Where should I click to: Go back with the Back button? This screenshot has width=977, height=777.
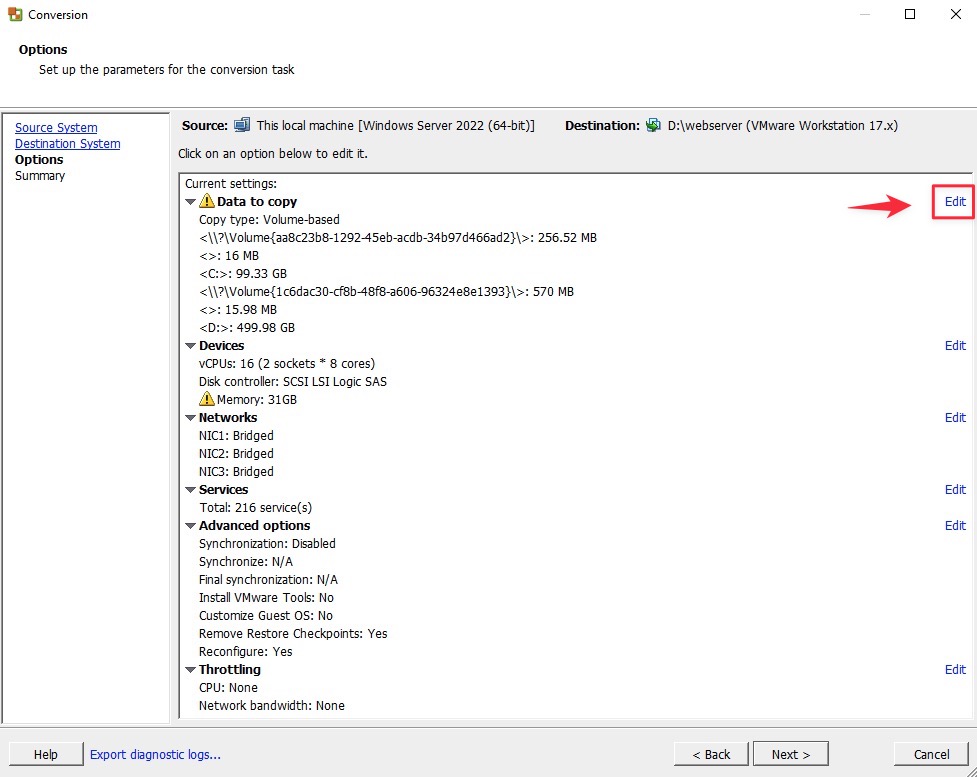point(711,754)
